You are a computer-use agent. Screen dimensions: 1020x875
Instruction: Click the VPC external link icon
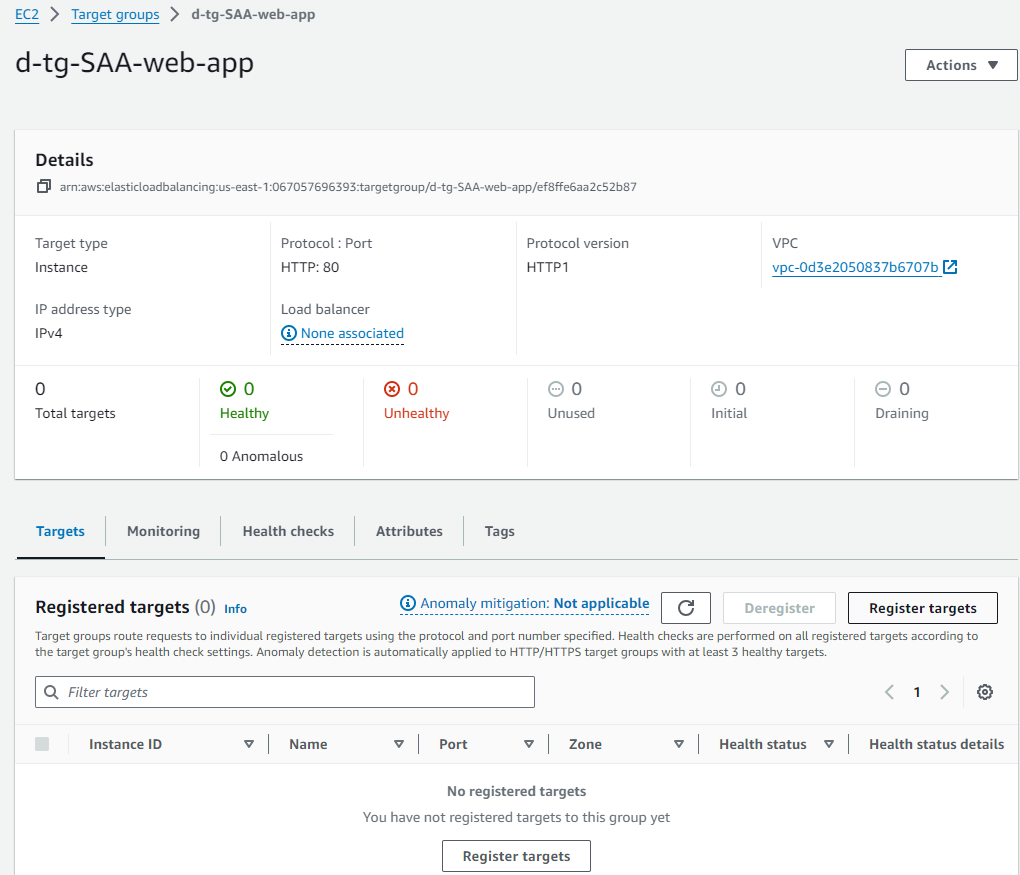pyautogui.click(x=950, y=267)
